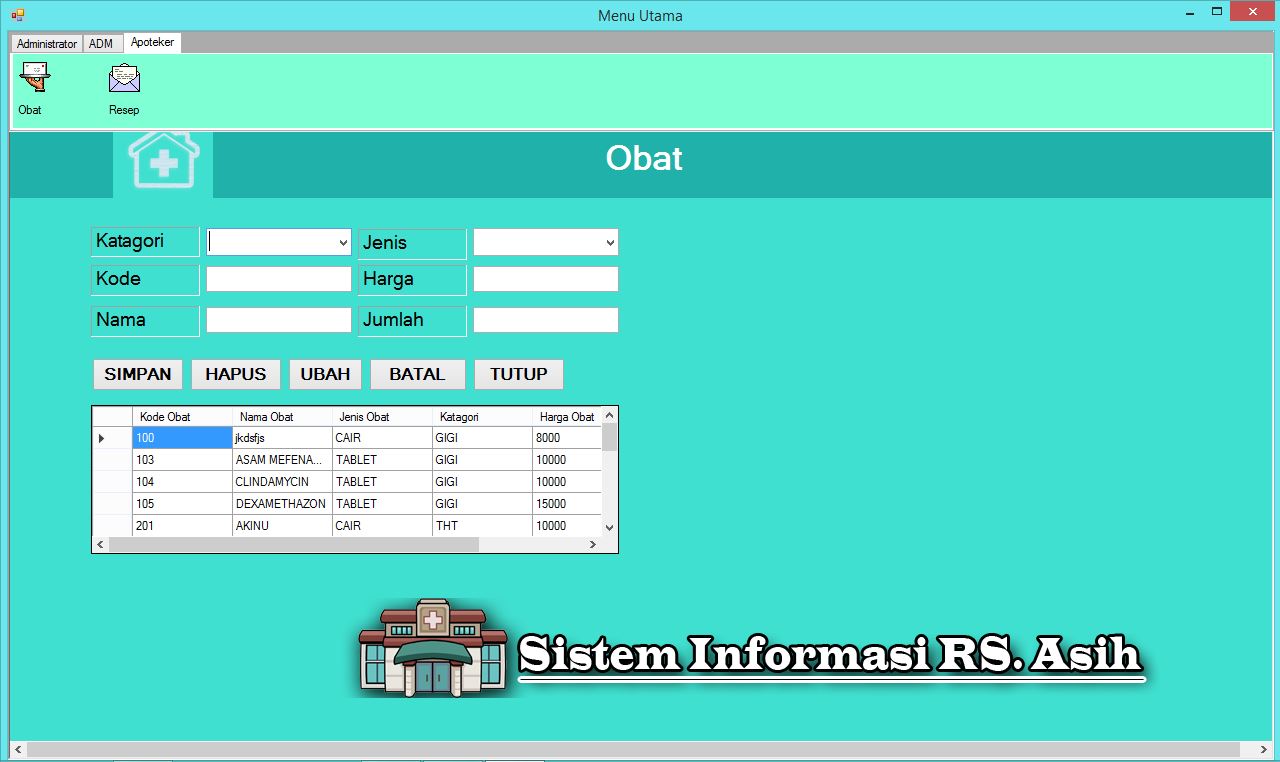Click the application icon in the title bar
Screen dimensions: 1280x762
coord(17,15)
